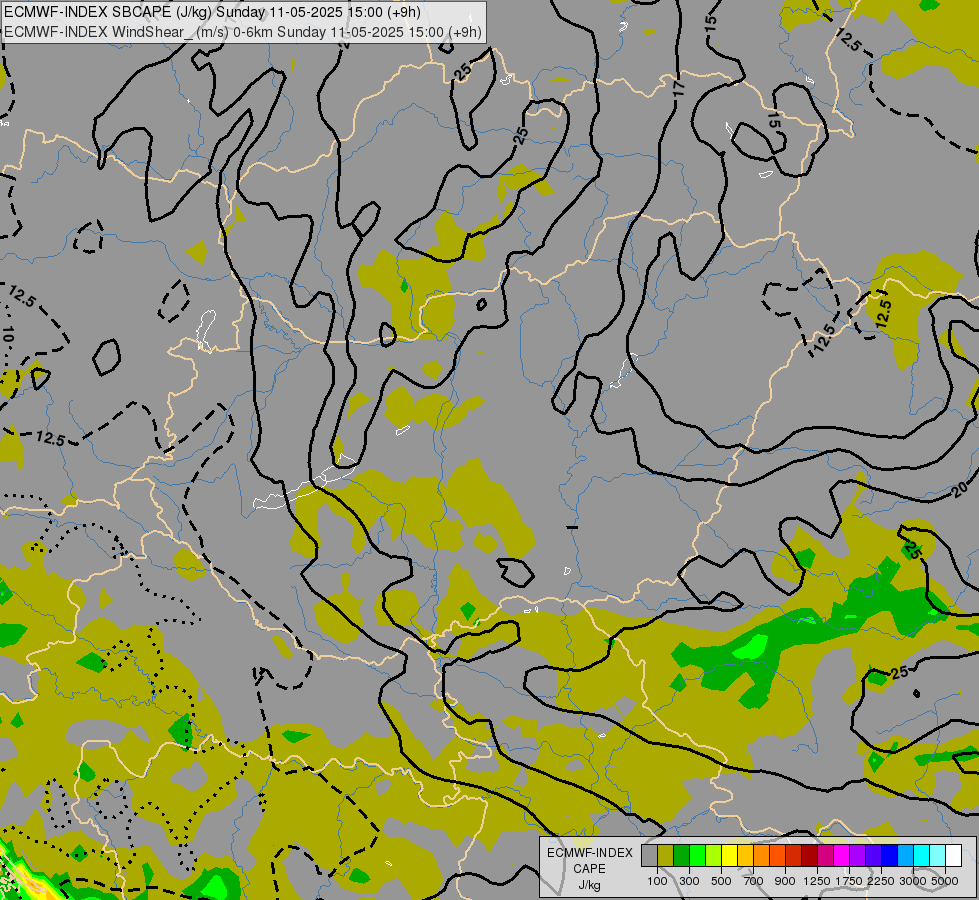Click the dark green legend swatch
This screenshot has height=900, width=979.
click(x=682, y=855)
